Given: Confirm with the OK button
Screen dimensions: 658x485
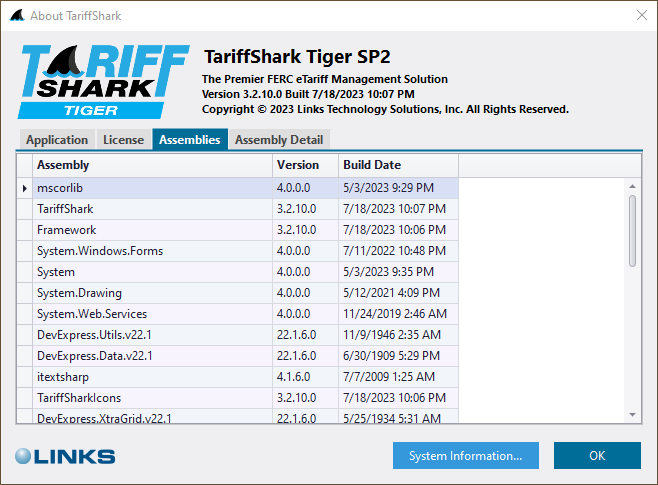Looking at the screenshot, I should pyautogui.click(x=597, y=456).
